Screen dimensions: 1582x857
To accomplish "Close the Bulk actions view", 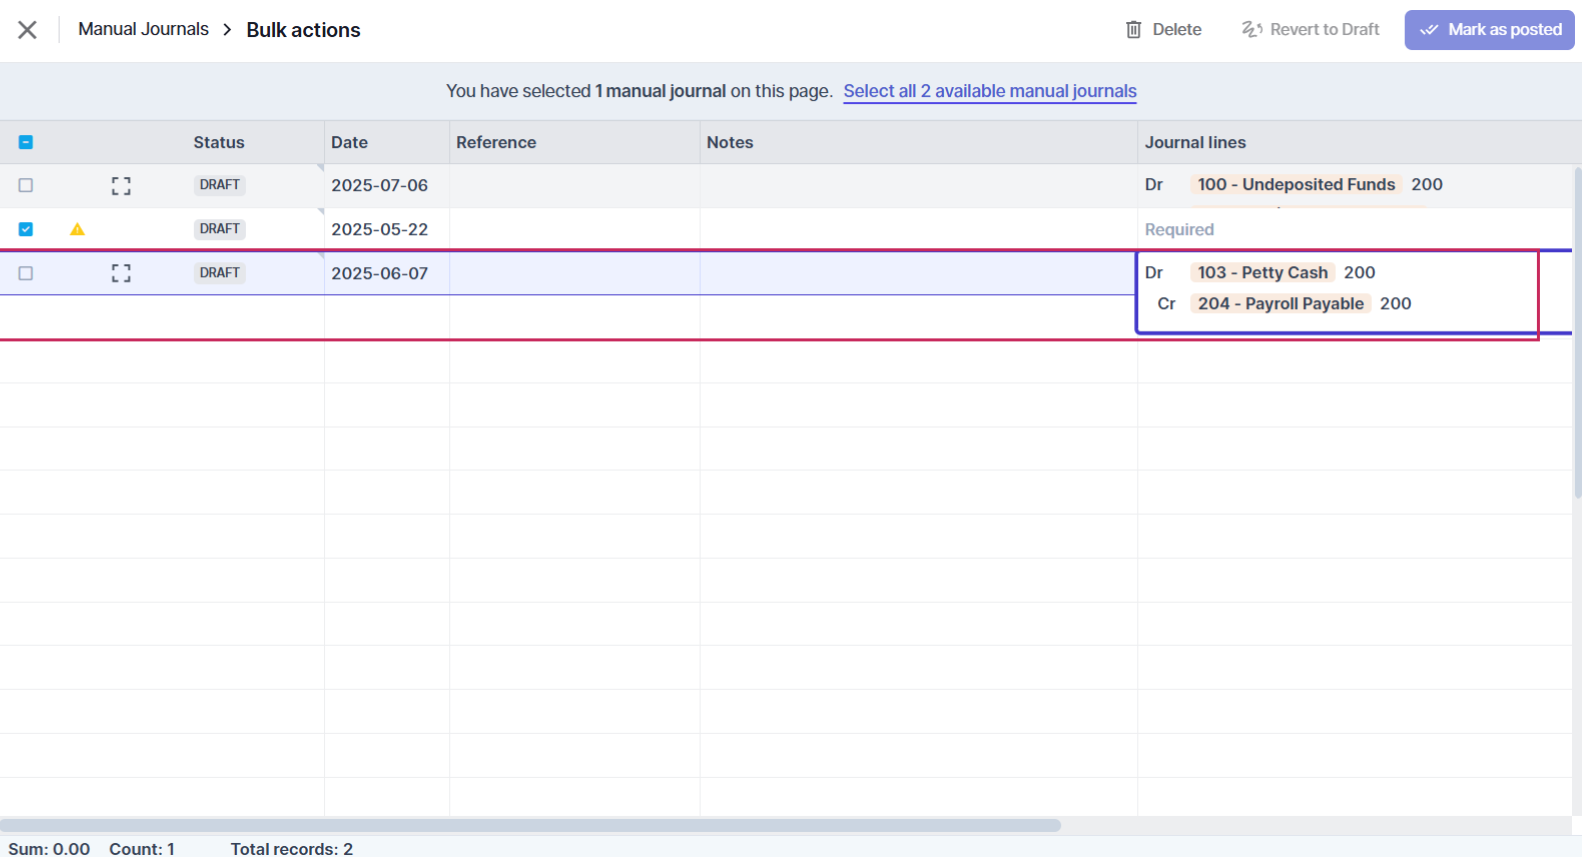I will pos(28,30).
